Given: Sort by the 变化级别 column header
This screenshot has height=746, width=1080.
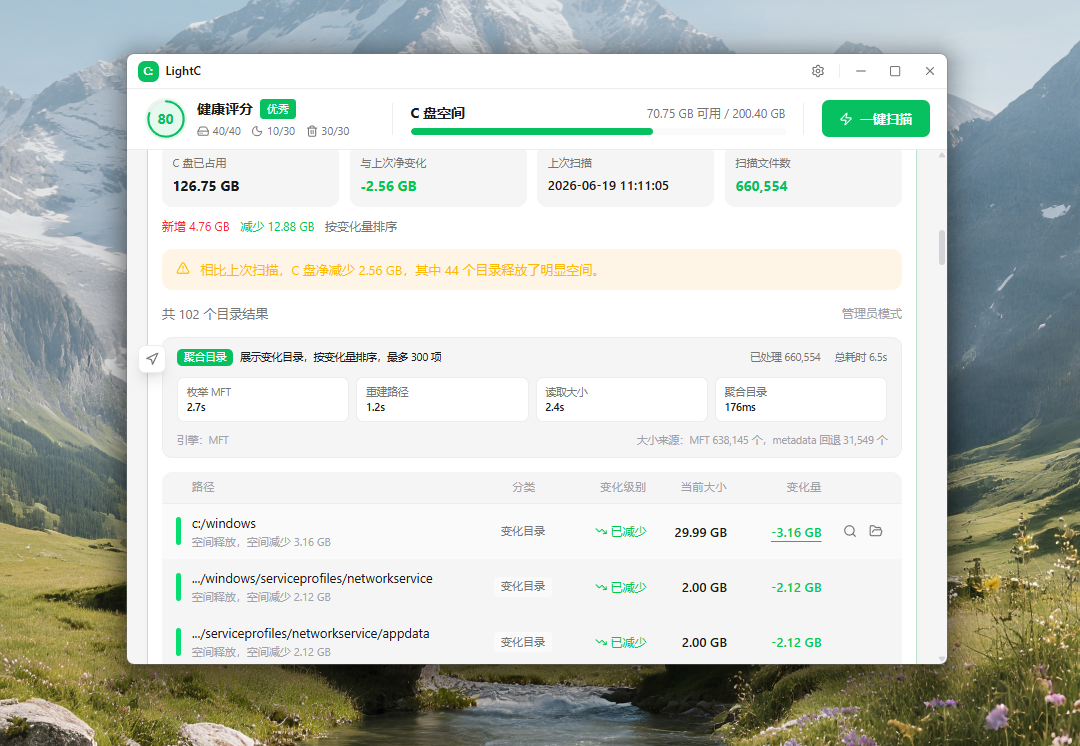Looking at the screenshot, I should tap(623, 487).
